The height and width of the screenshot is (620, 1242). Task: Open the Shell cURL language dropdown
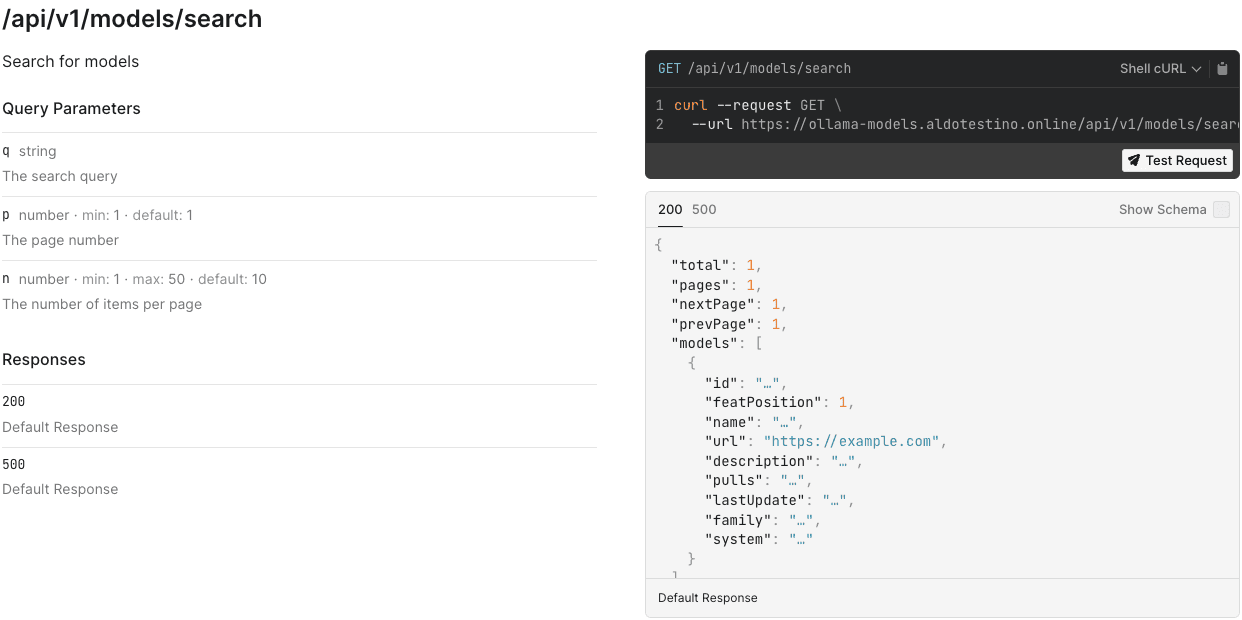(1159, 69)
